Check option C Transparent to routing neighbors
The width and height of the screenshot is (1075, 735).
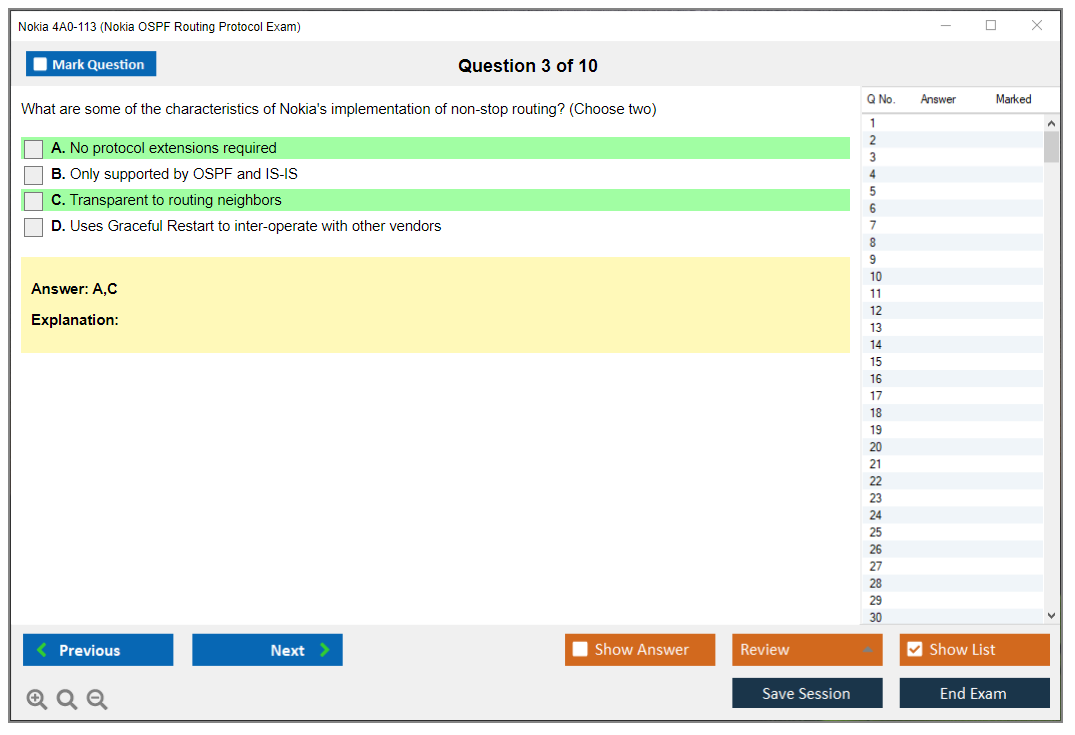point(34,201)
